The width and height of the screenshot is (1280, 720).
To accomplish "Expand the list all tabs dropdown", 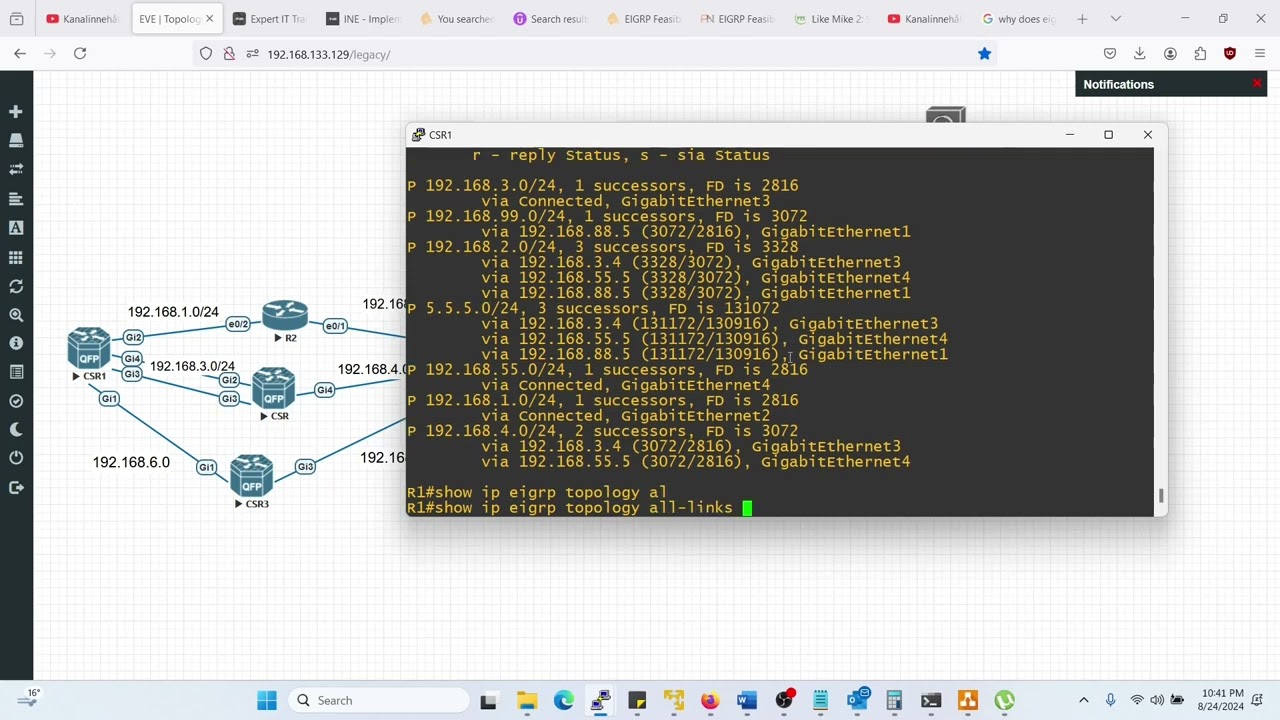I will (x=1116, y=19).
